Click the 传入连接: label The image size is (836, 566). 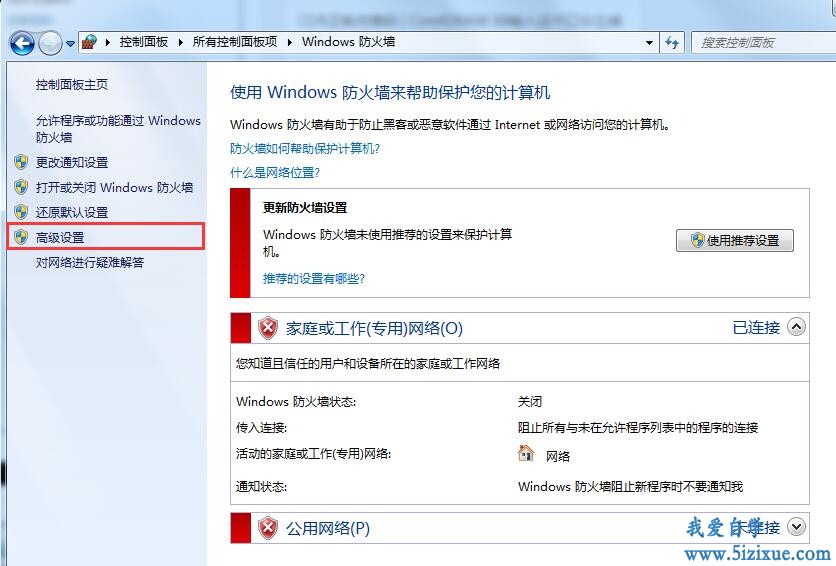click(261, 427)
